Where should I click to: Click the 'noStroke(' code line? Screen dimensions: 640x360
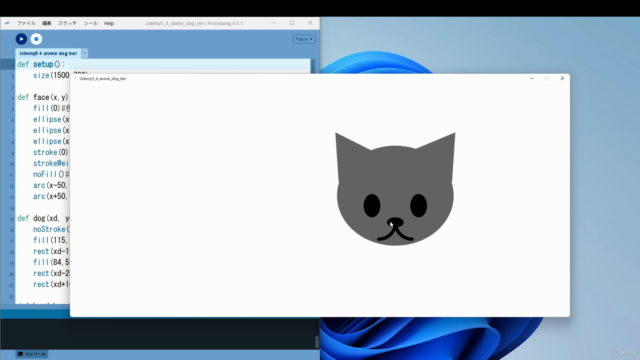51,229
